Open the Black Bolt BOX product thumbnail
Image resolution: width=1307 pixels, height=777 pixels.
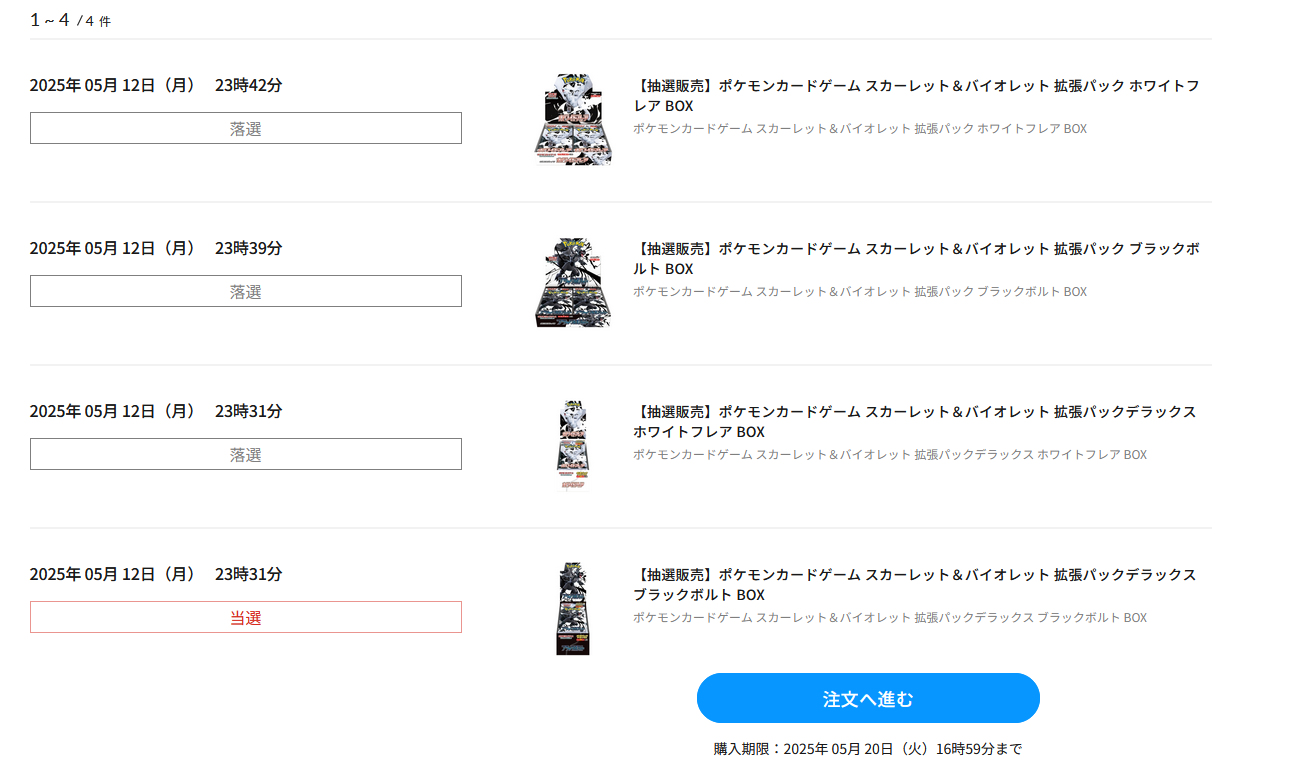tap(573, 283)
